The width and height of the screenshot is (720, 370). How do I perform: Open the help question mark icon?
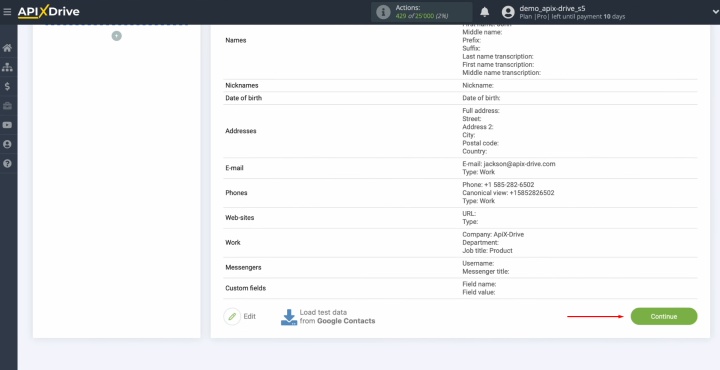[7, 163]
